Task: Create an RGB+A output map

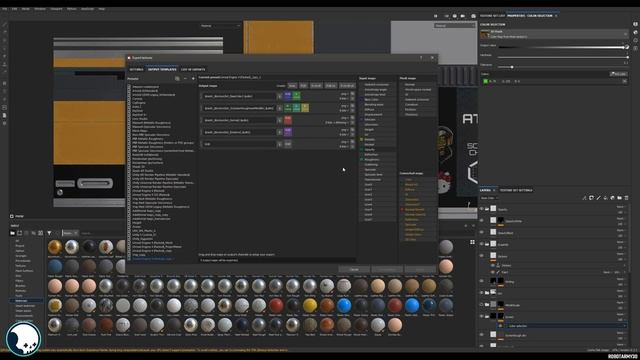Action: click(x=331, y=86)
